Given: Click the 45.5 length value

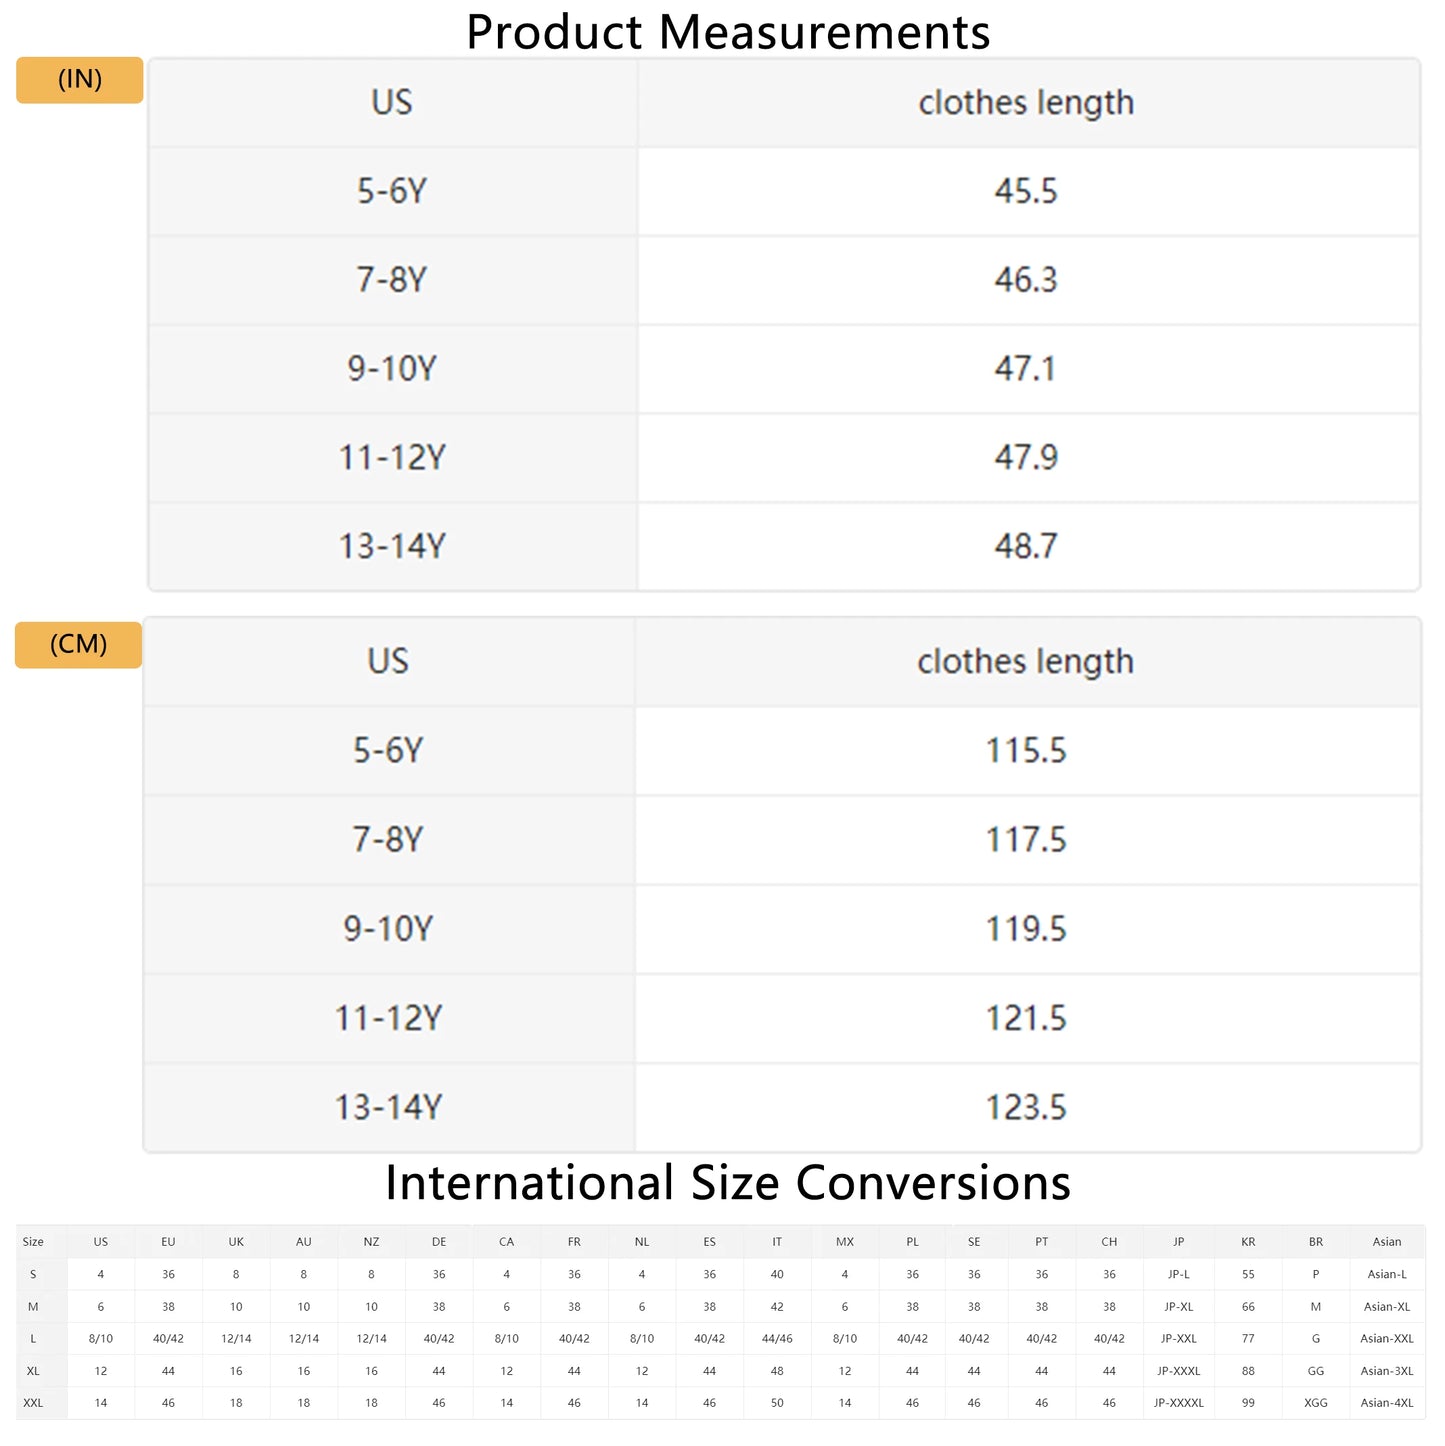Looking at the screenshot, I should (x=1026, y=191).
